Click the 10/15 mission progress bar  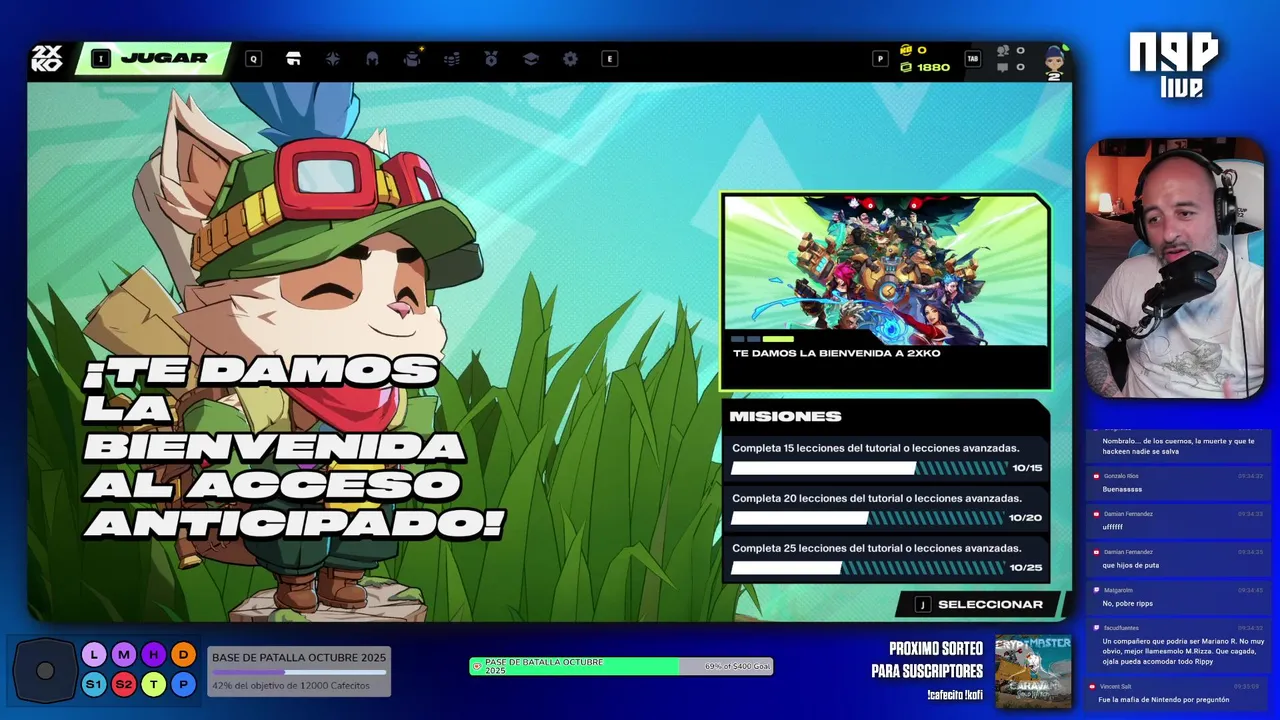[x=868, y=468]
